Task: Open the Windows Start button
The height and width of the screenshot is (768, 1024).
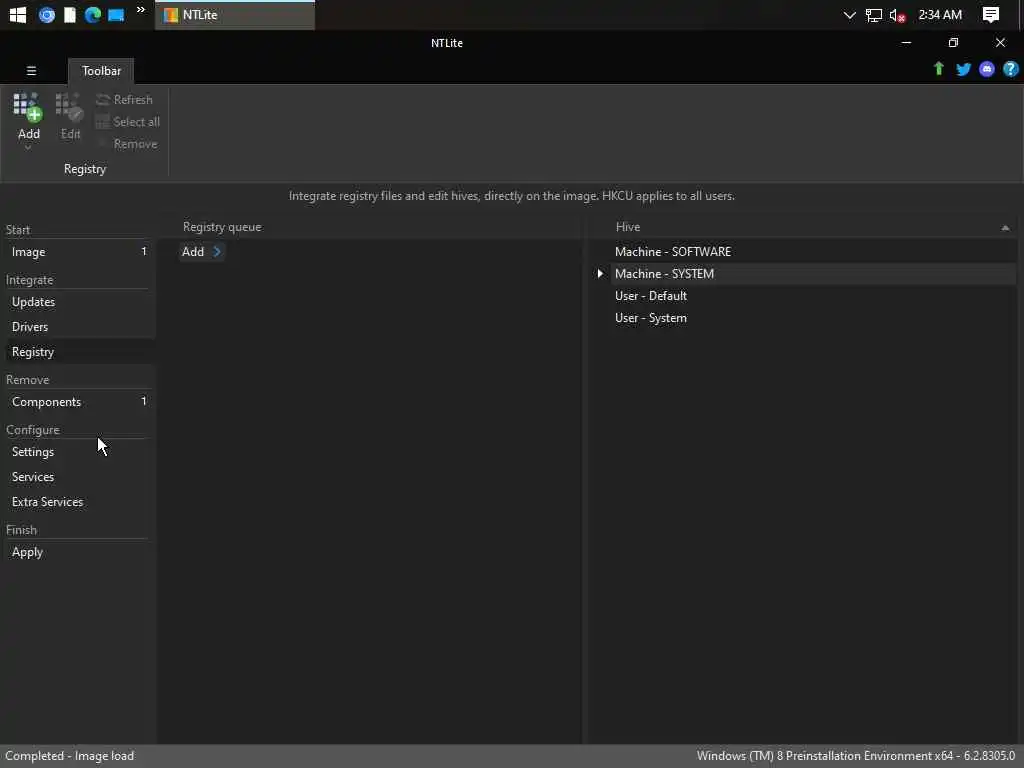Action: click(18, 14)
